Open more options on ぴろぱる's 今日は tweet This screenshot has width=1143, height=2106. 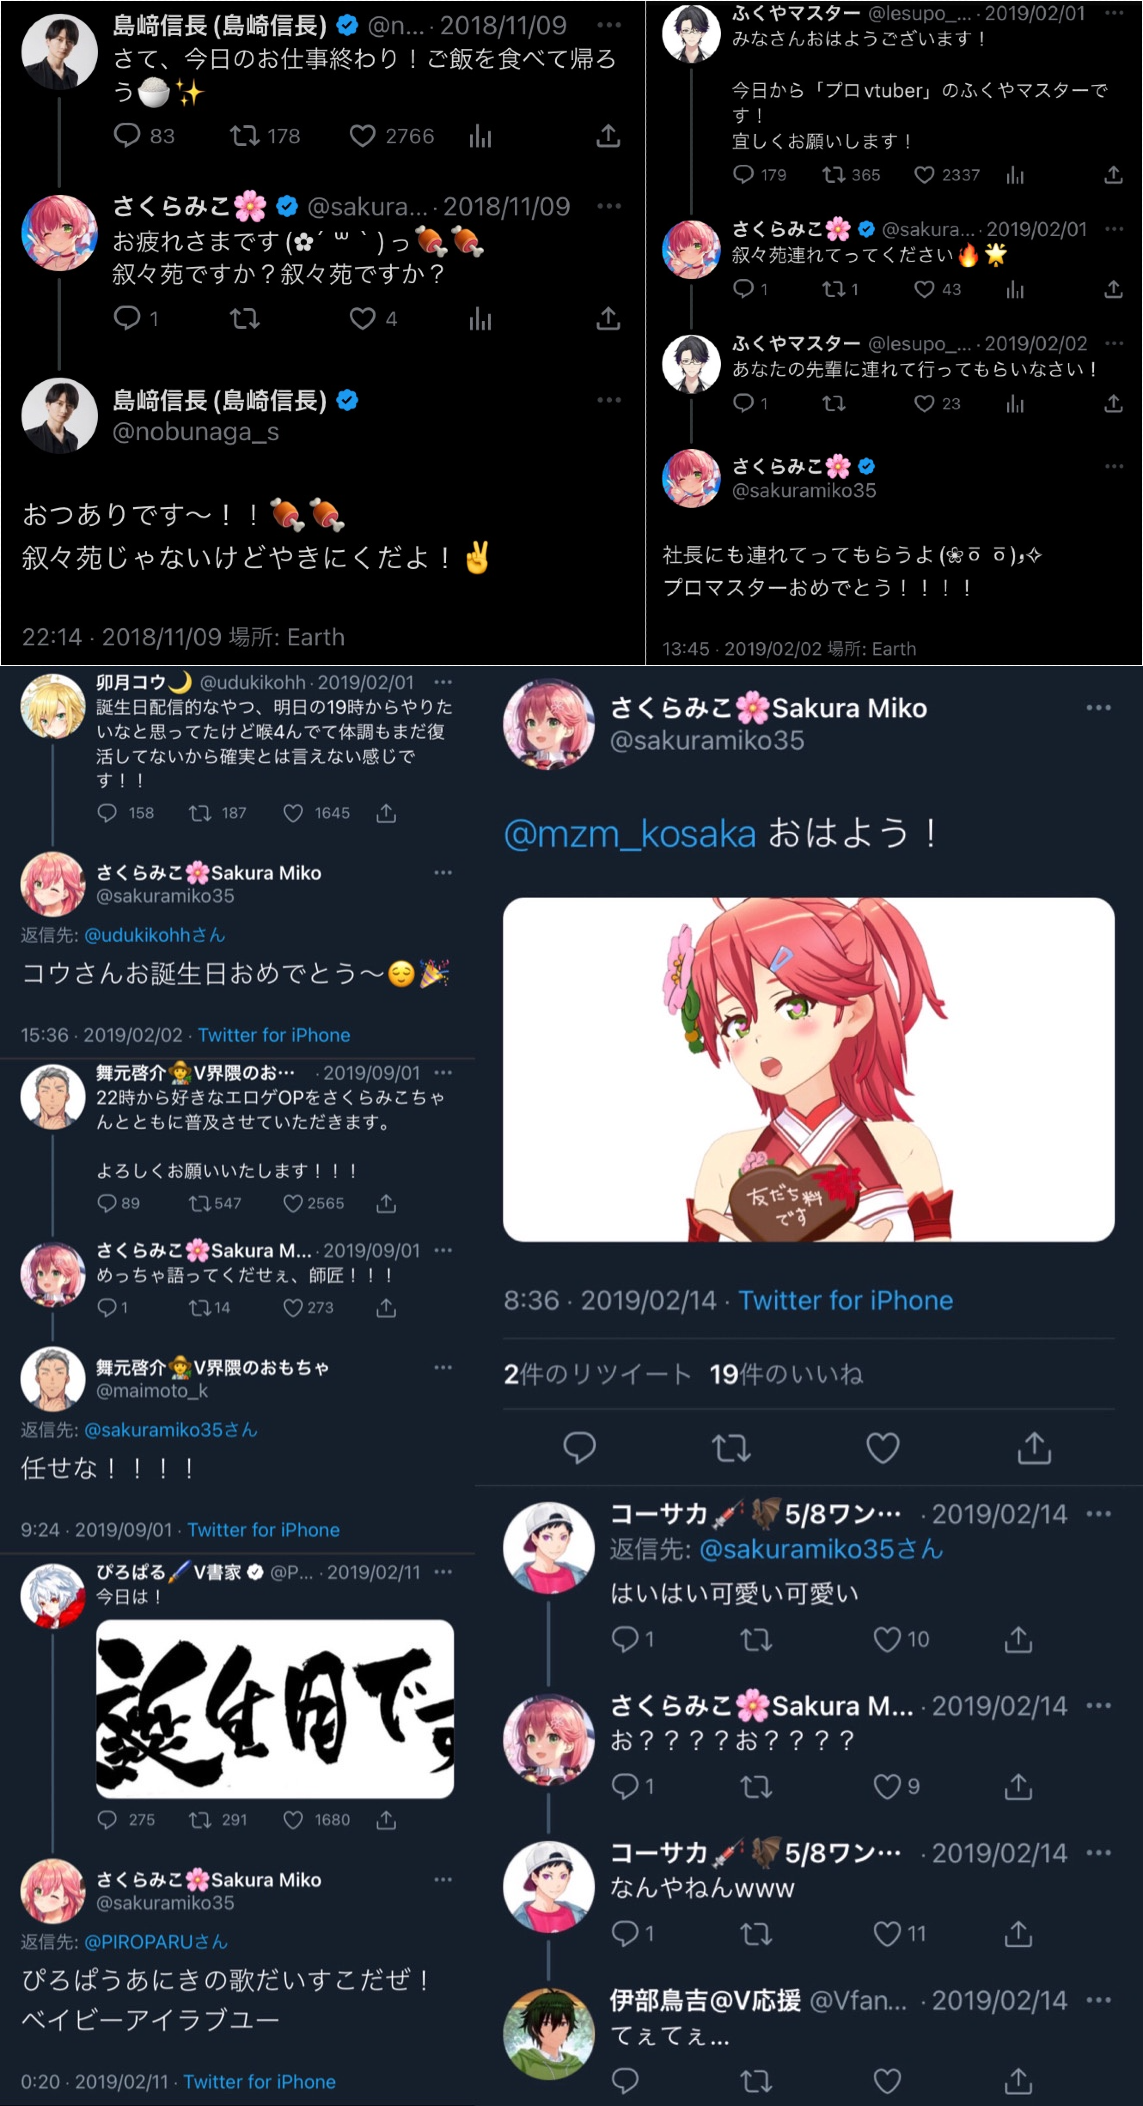(443, 1572)
